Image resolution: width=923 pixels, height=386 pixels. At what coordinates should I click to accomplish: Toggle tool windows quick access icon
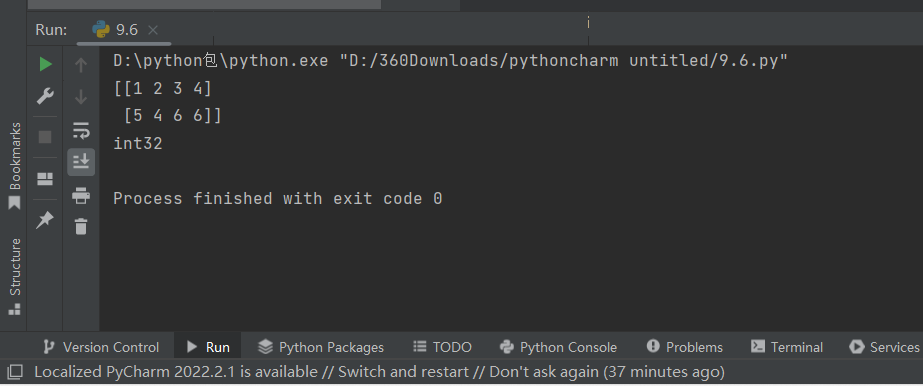click(15, 371)
